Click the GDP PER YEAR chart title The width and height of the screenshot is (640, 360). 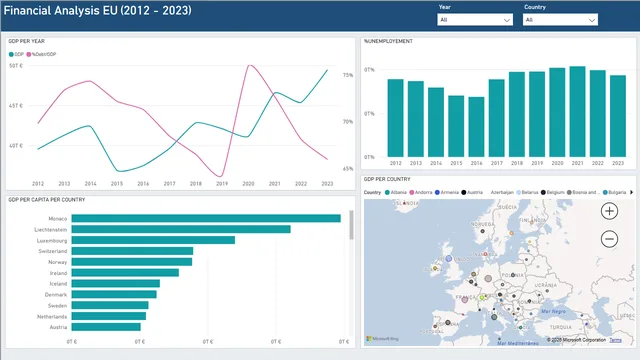tap(27, 41)
